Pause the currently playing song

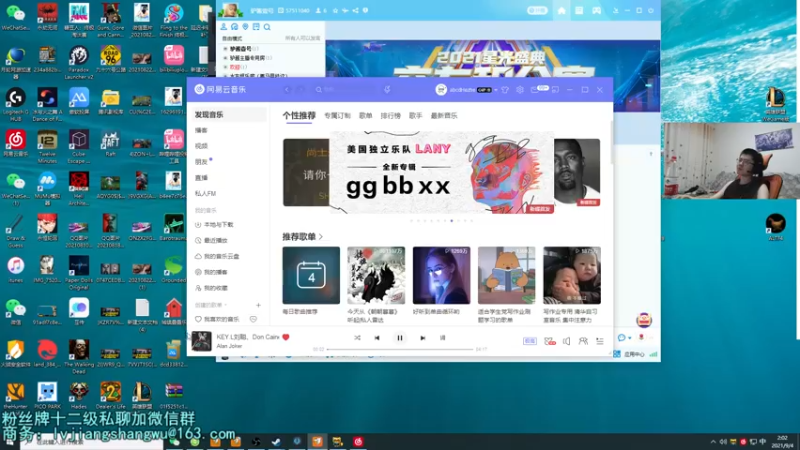click(x=399, y=338)
